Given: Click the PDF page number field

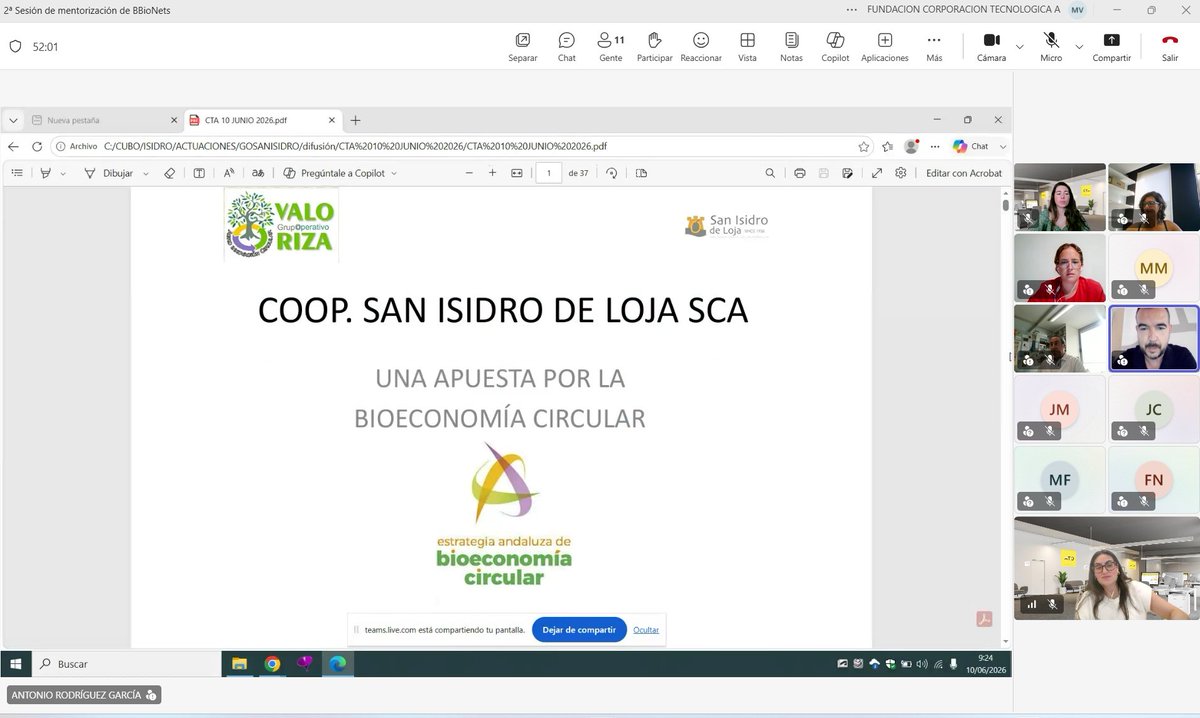Looking at the screenshot, I should tap(548, 173).
